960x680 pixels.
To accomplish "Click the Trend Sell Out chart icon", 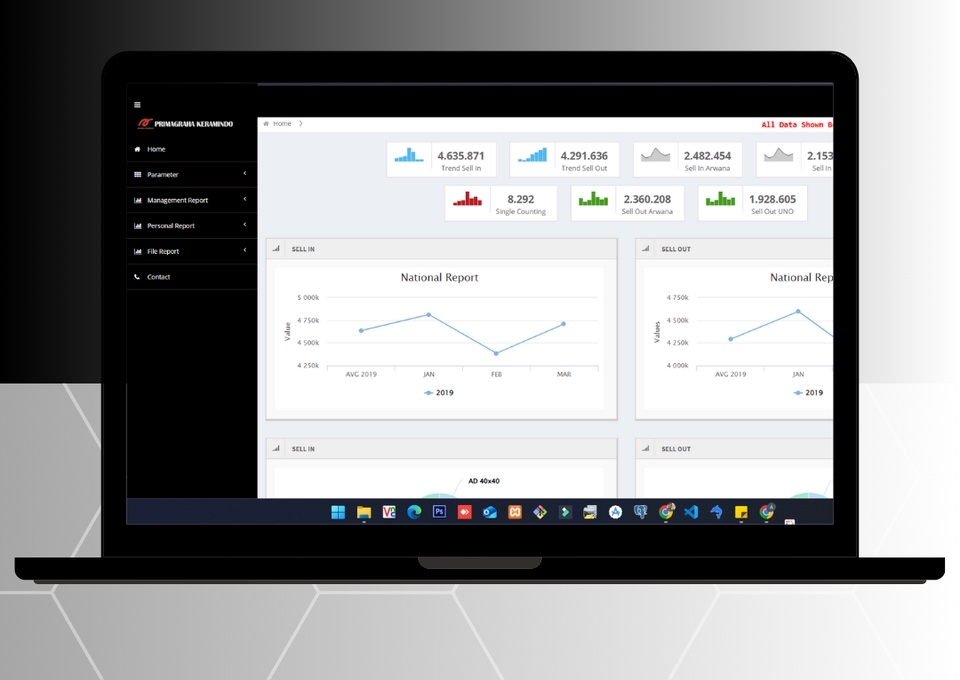I will point(532,155).
